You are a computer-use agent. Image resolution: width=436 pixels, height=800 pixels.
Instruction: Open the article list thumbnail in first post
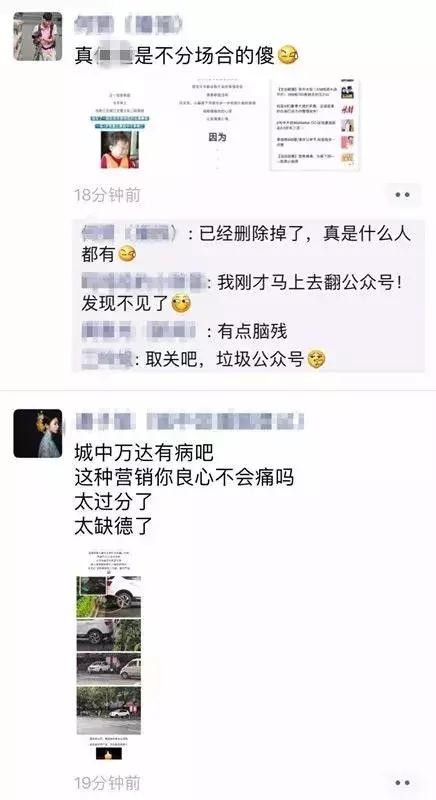315,126
